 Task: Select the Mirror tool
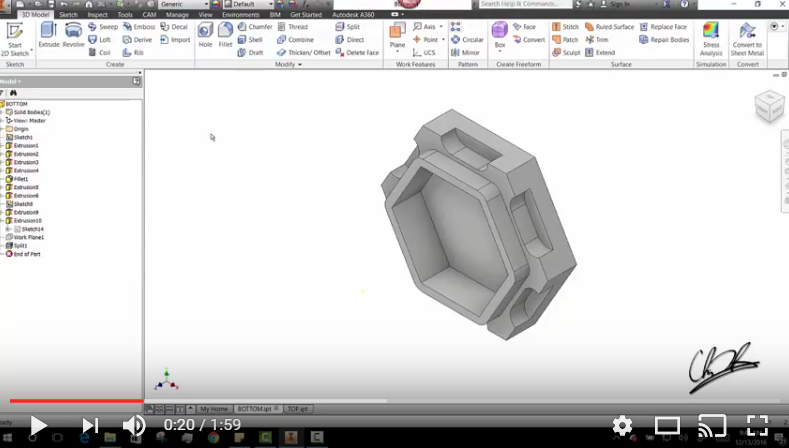(465, 52)
